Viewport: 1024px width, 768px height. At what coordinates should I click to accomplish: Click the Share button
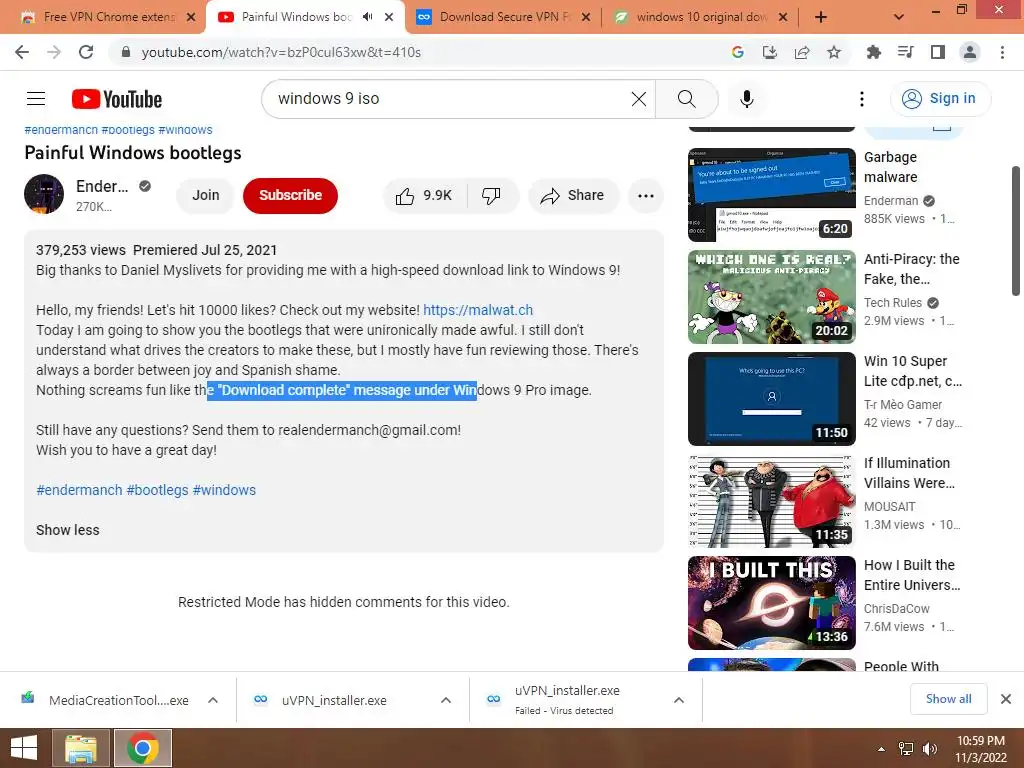[573, 195]
